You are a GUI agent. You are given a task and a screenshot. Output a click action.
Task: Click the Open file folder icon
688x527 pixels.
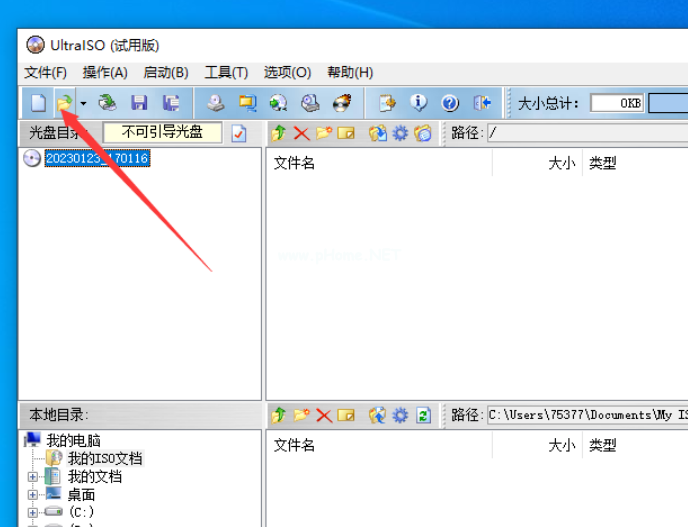click(64, 103)
